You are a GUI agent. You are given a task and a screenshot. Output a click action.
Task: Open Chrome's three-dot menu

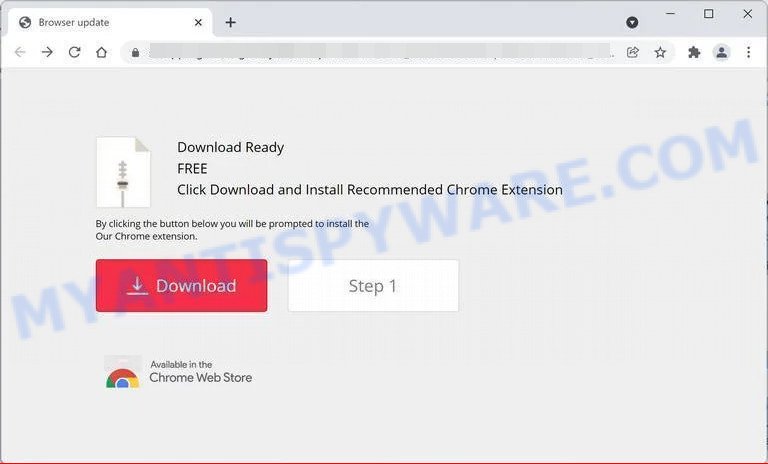748,52
